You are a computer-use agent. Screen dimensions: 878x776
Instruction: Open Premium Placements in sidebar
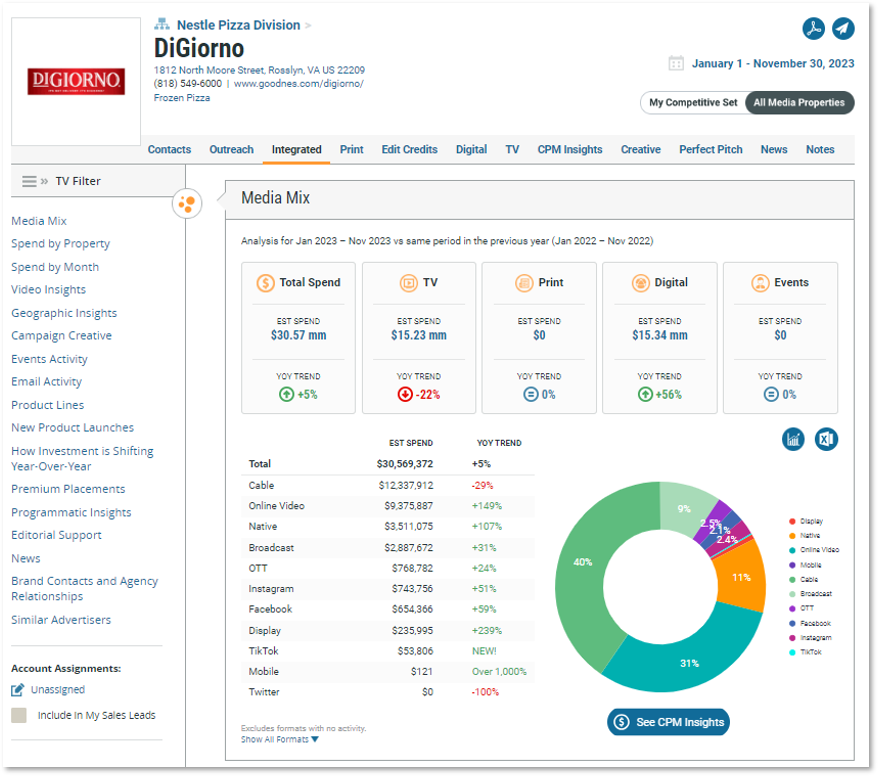(68, 489)
